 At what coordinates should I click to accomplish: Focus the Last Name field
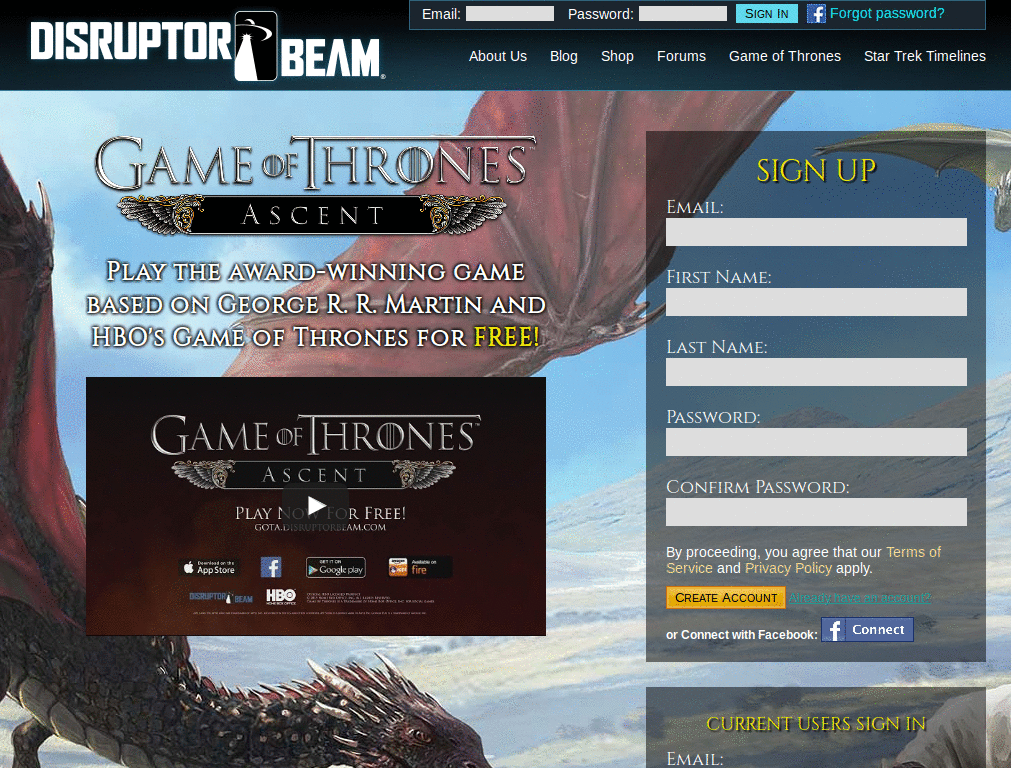(x=816, y=372)
